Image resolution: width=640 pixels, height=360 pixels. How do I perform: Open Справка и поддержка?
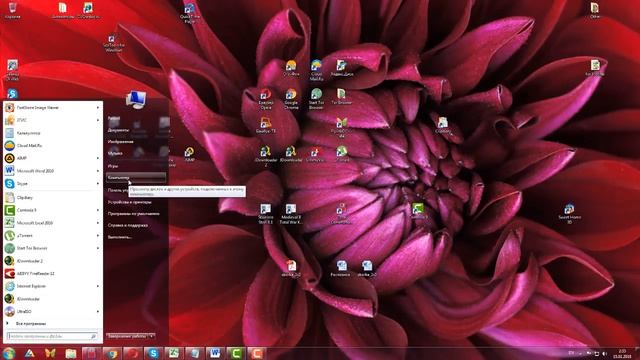coord(128,225)
